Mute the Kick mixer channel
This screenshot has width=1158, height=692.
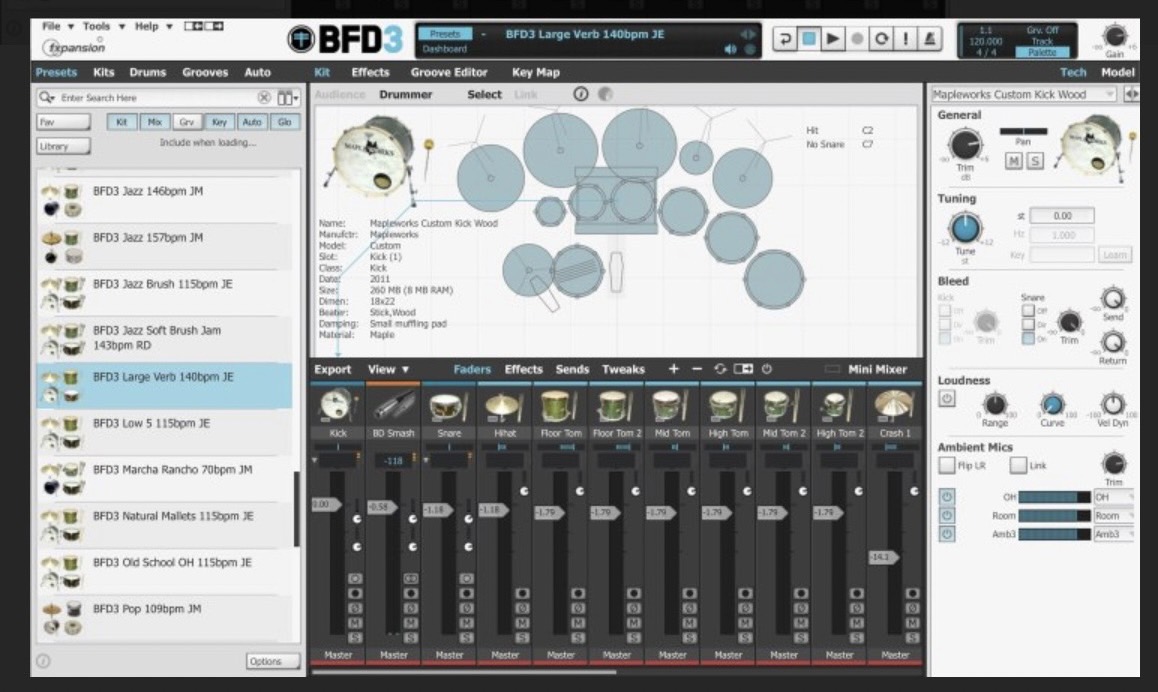[x=355, y=623]
